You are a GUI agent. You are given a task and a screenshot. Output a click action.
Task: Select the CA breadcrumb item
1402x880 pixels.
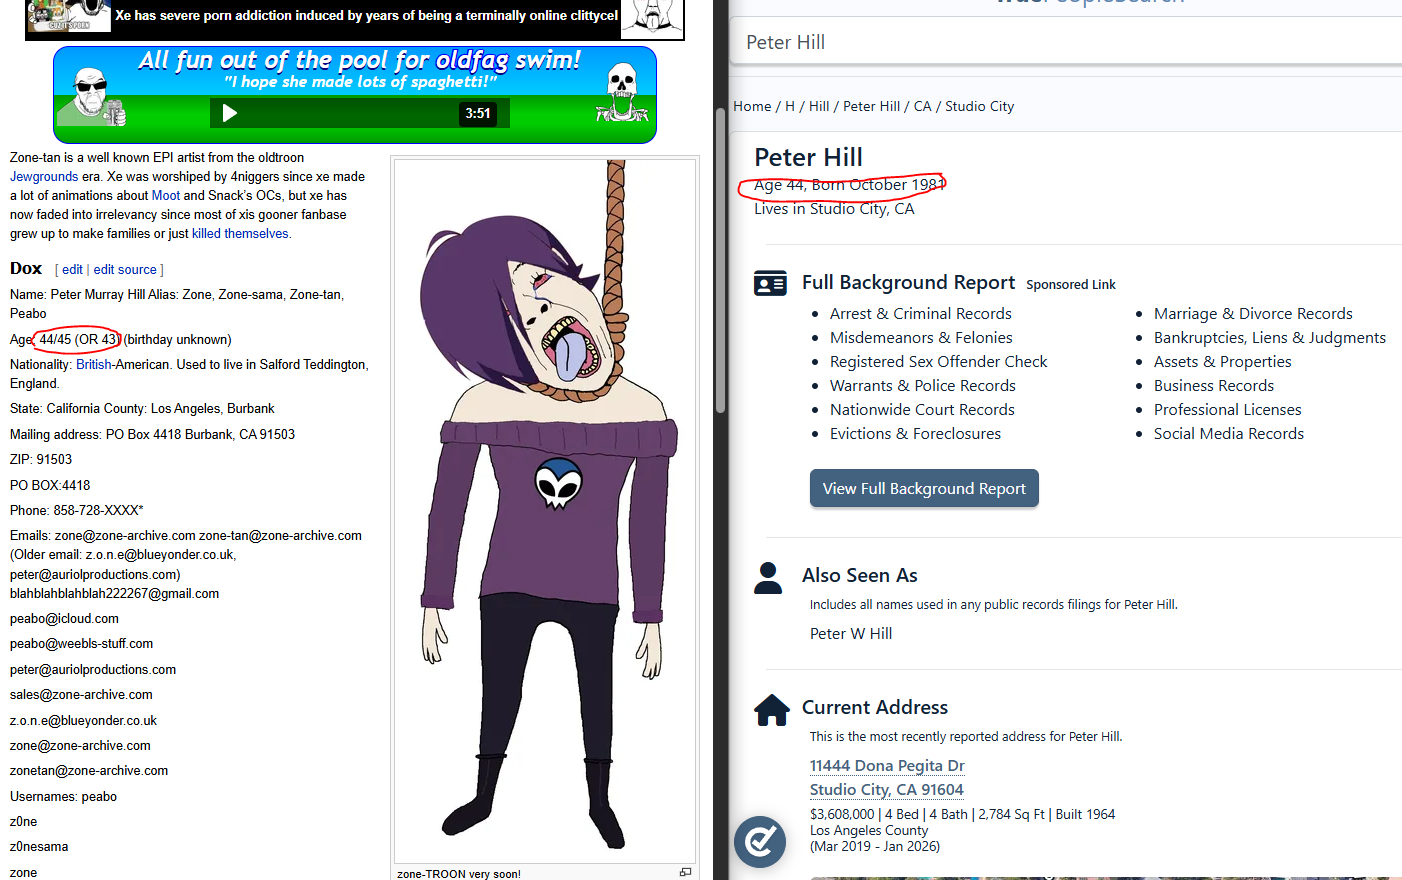[922, 106]
